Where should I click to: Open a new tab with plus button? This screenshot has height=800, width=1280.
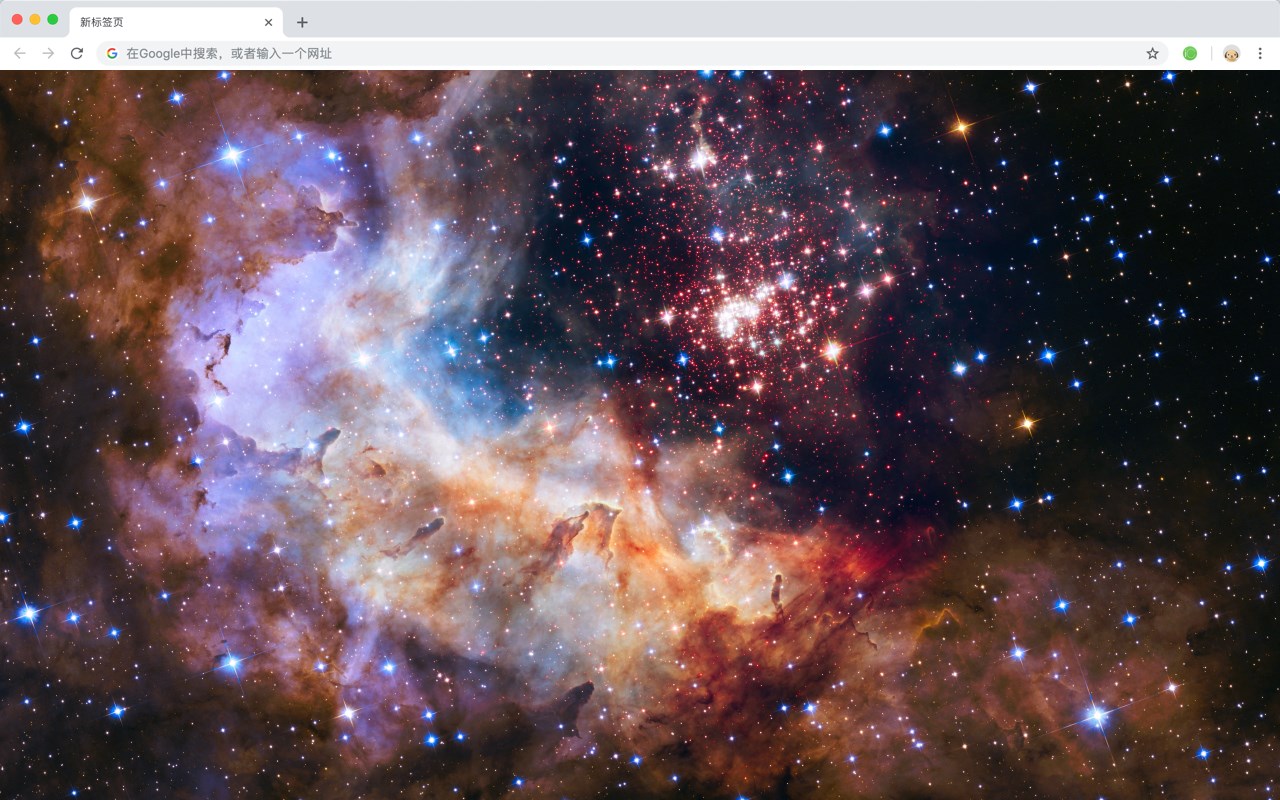click(x=302, y=22)
